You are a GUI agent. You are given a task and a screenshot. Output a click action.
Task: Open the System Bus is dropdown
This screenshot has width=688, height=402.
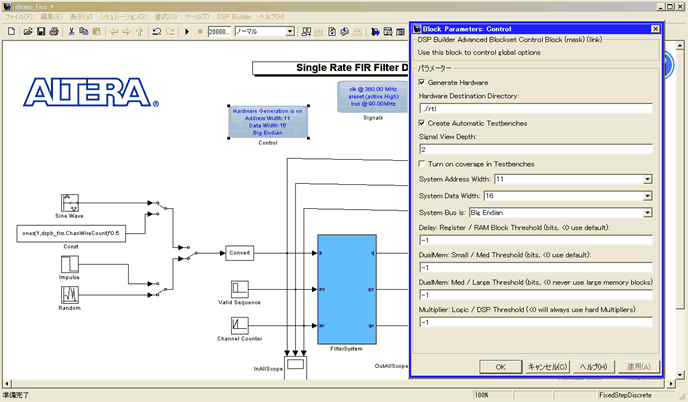(648, 212)
